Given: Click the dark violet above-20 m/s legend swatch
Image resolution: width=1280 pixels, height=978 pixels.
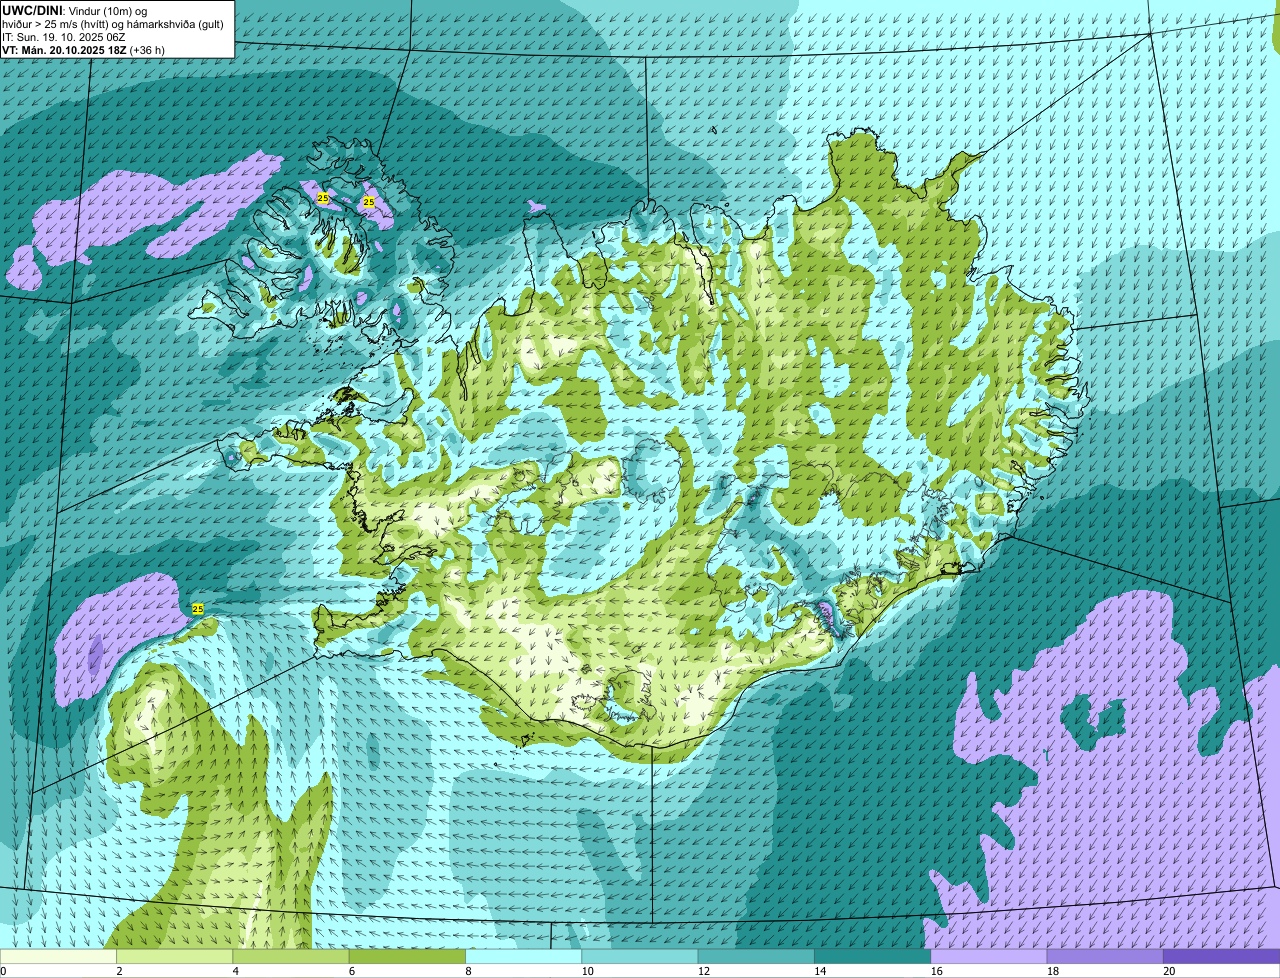Looking at the screenshot, I should tap(1222, 957).
